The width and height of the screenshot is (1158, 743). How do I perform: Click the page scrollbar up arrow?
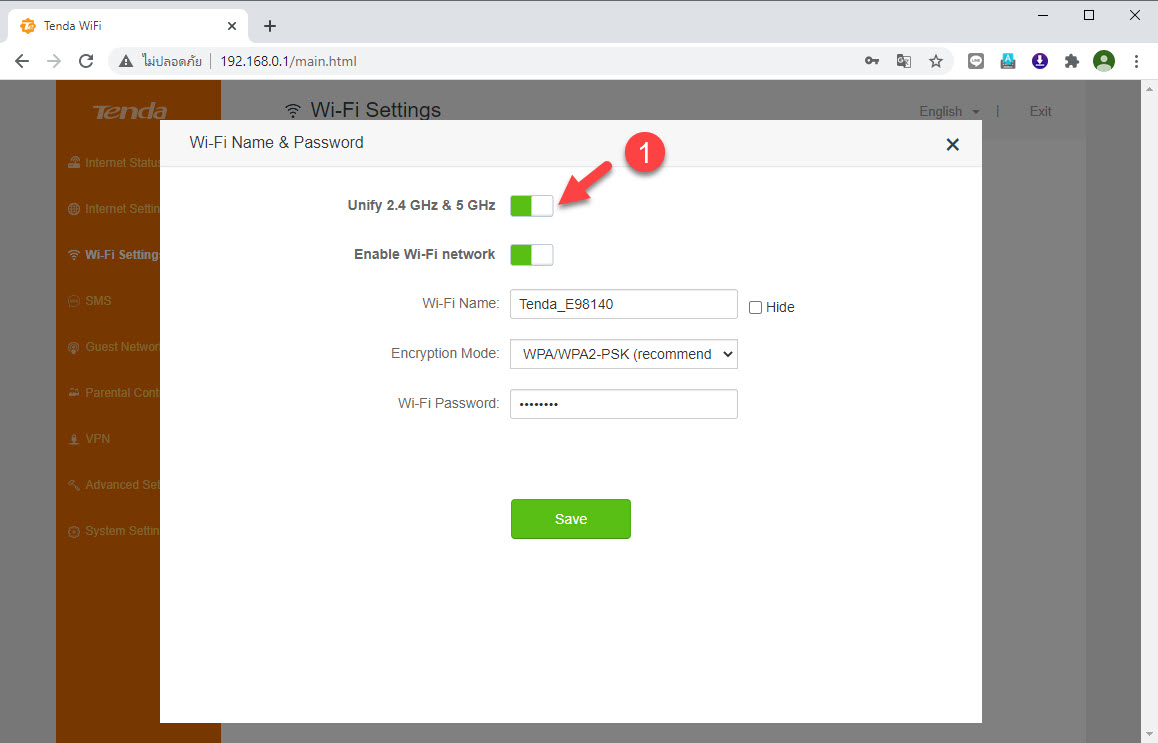pyautogui.click(x=1150, y=89)
